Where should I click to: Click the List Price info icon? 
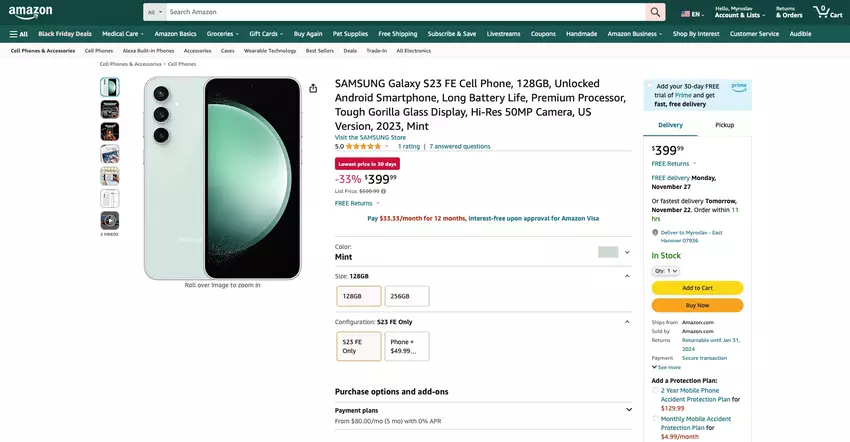coord(383,191)
